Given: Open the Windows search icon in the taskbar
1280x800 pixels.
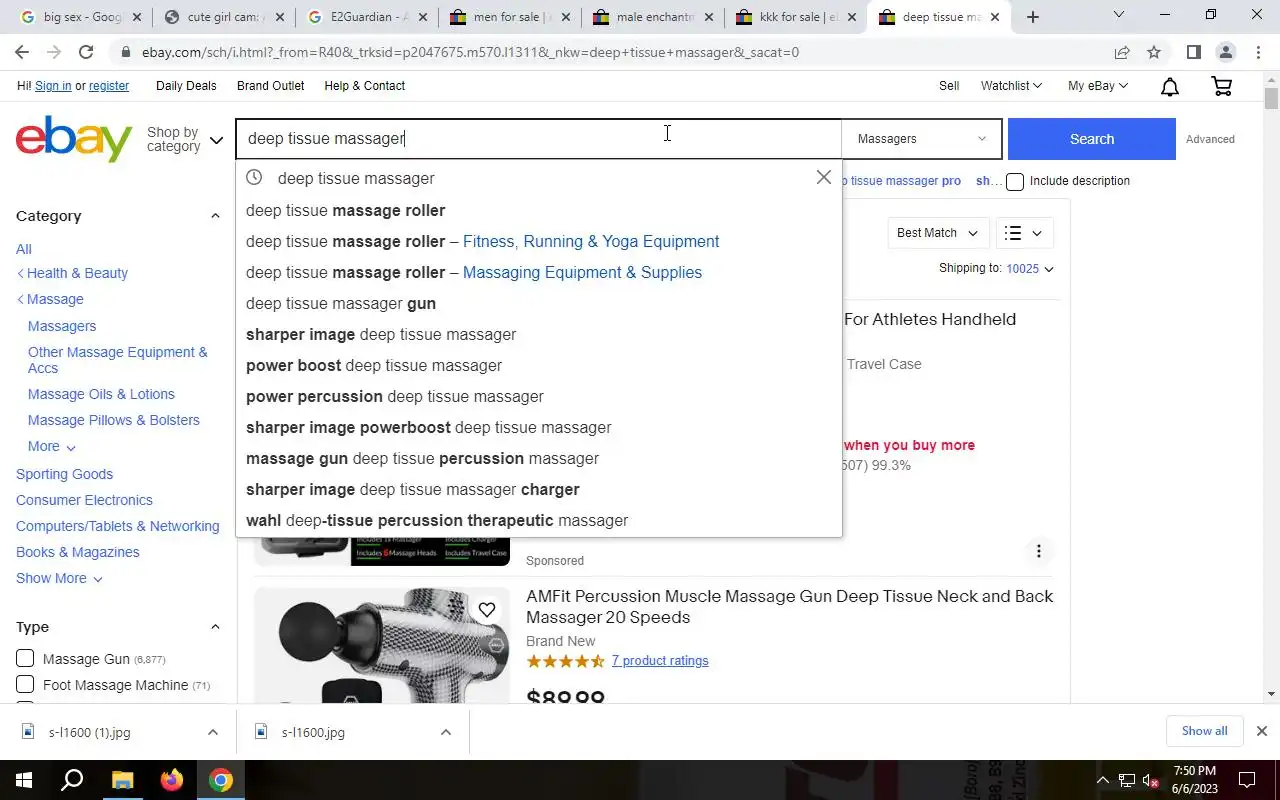Looking at the screenshot, I should pos(72,780).
